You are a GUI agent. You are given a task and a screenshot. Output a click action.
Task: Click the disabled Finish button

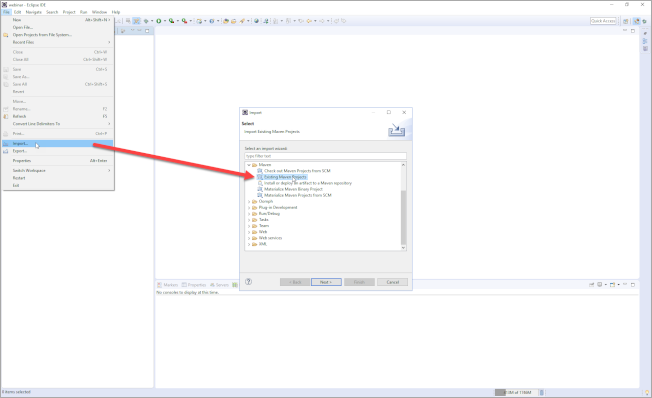pos(359,282)
